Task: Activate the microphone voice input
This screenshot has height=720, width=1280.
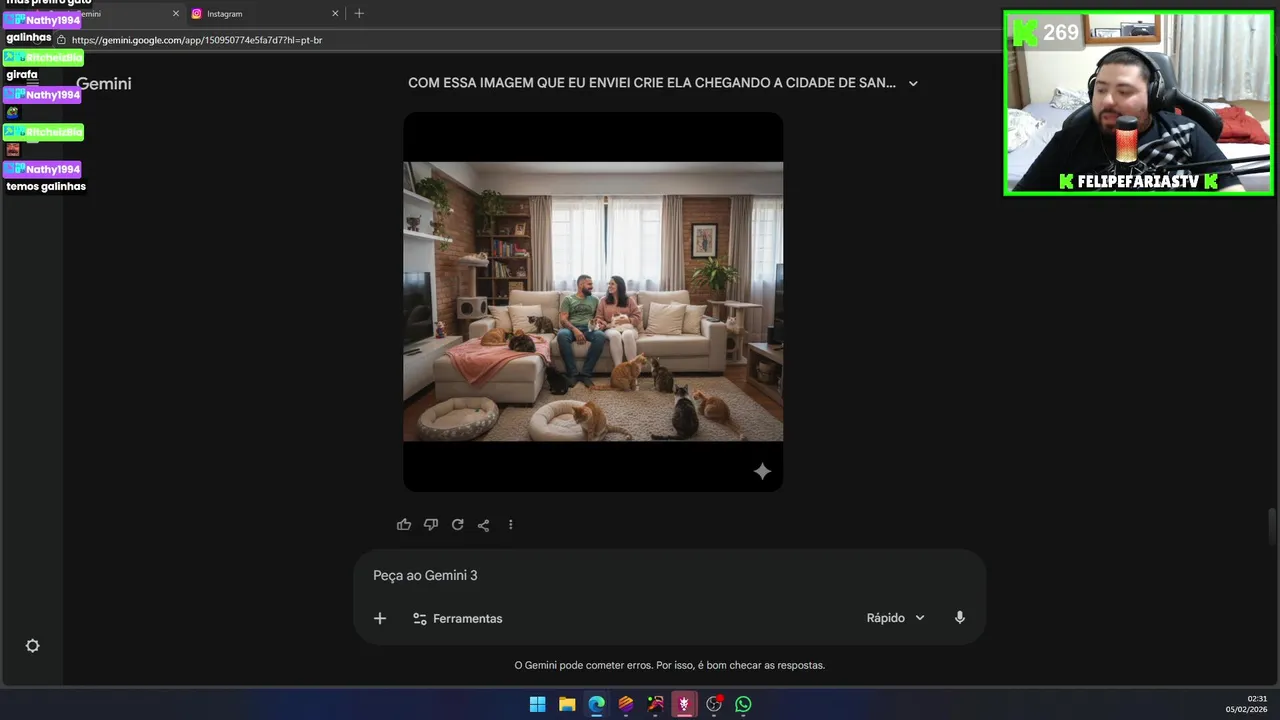Action: coord(960,618)
